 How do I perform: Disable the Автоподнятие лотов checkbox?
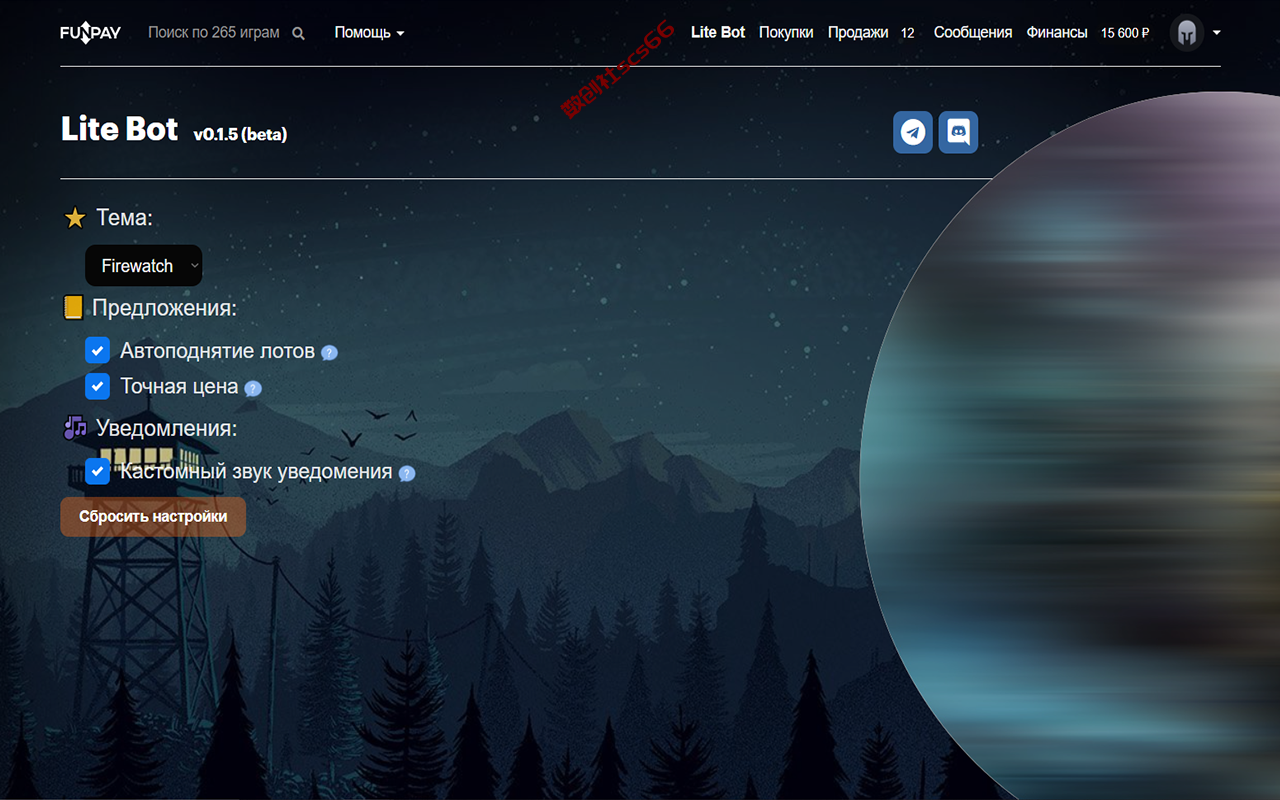click(x=97, y=351)
